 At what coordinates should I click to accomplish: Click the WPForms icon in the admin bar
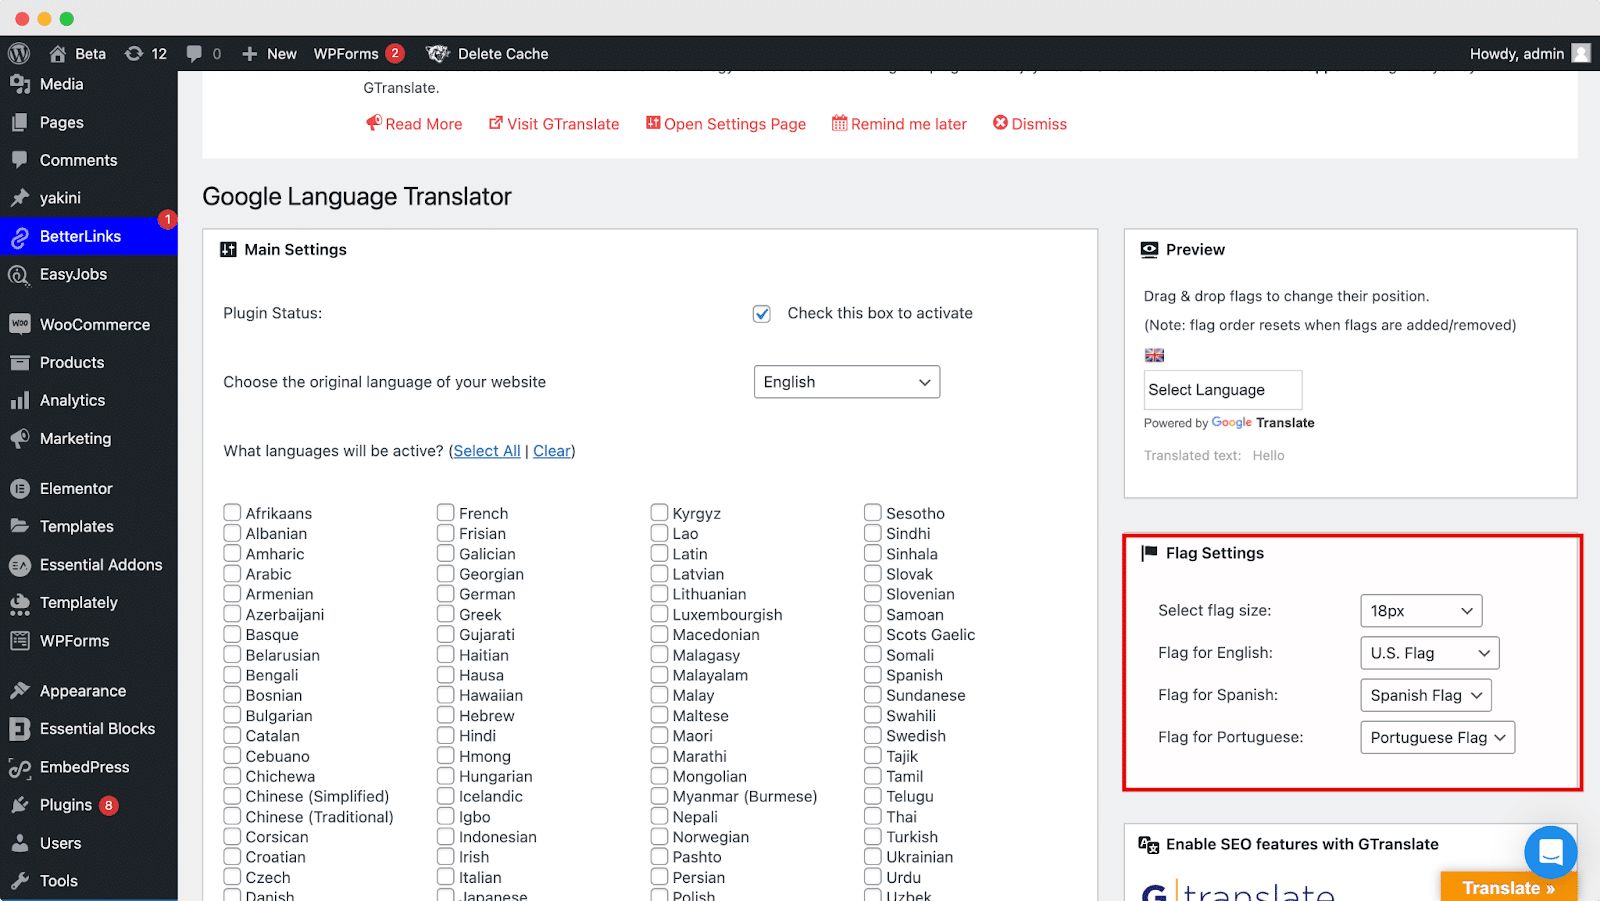pyautogui.click(x=345, y=54)
